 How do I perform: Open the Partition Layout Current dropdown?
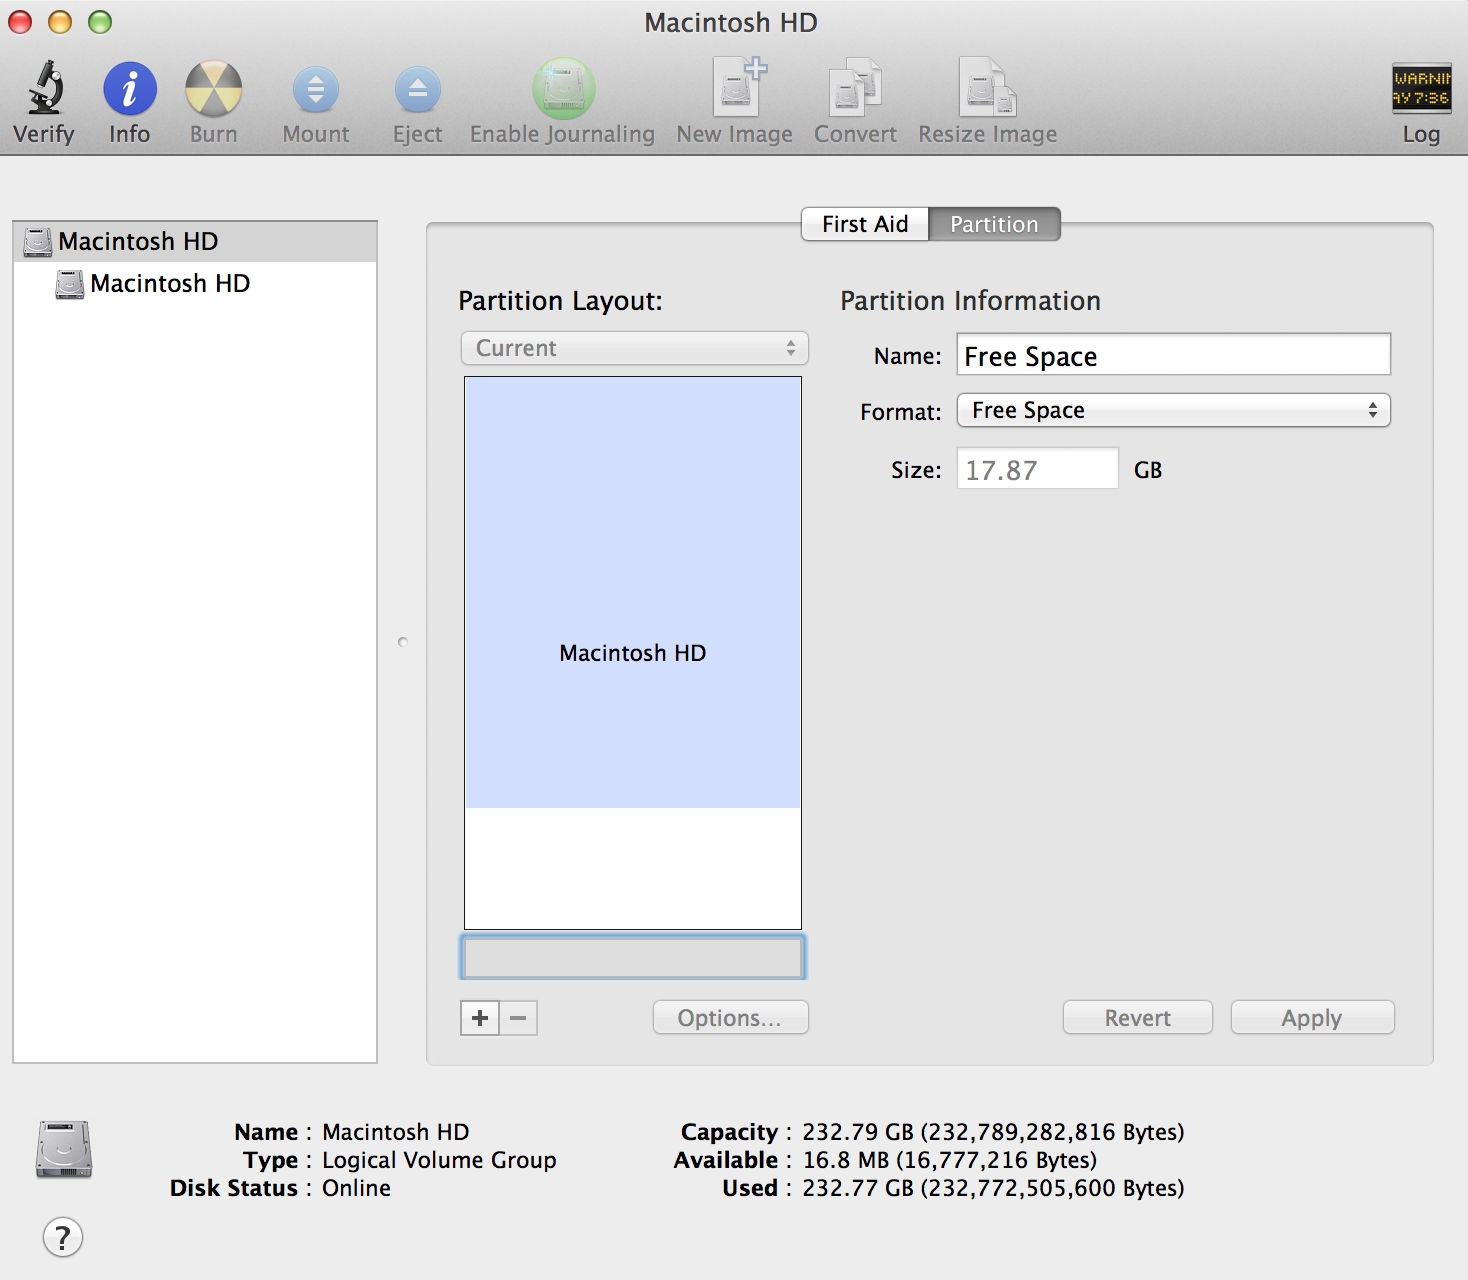point(634,348)
